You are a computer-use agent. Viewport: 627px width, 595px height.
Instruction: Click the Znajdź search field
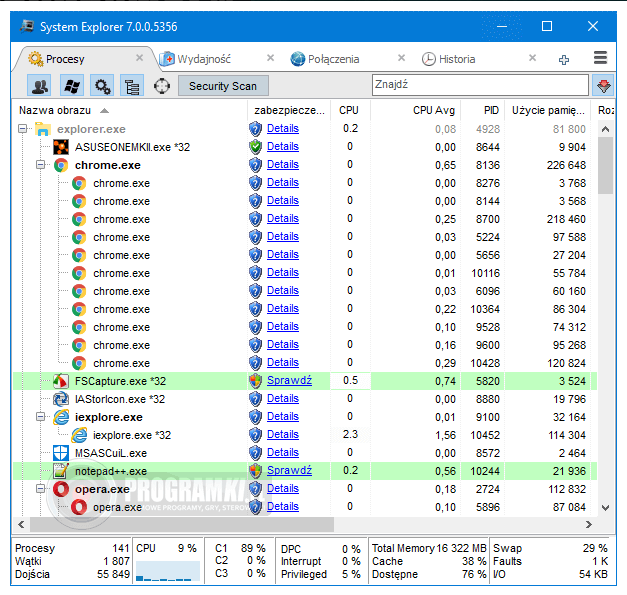480,85
